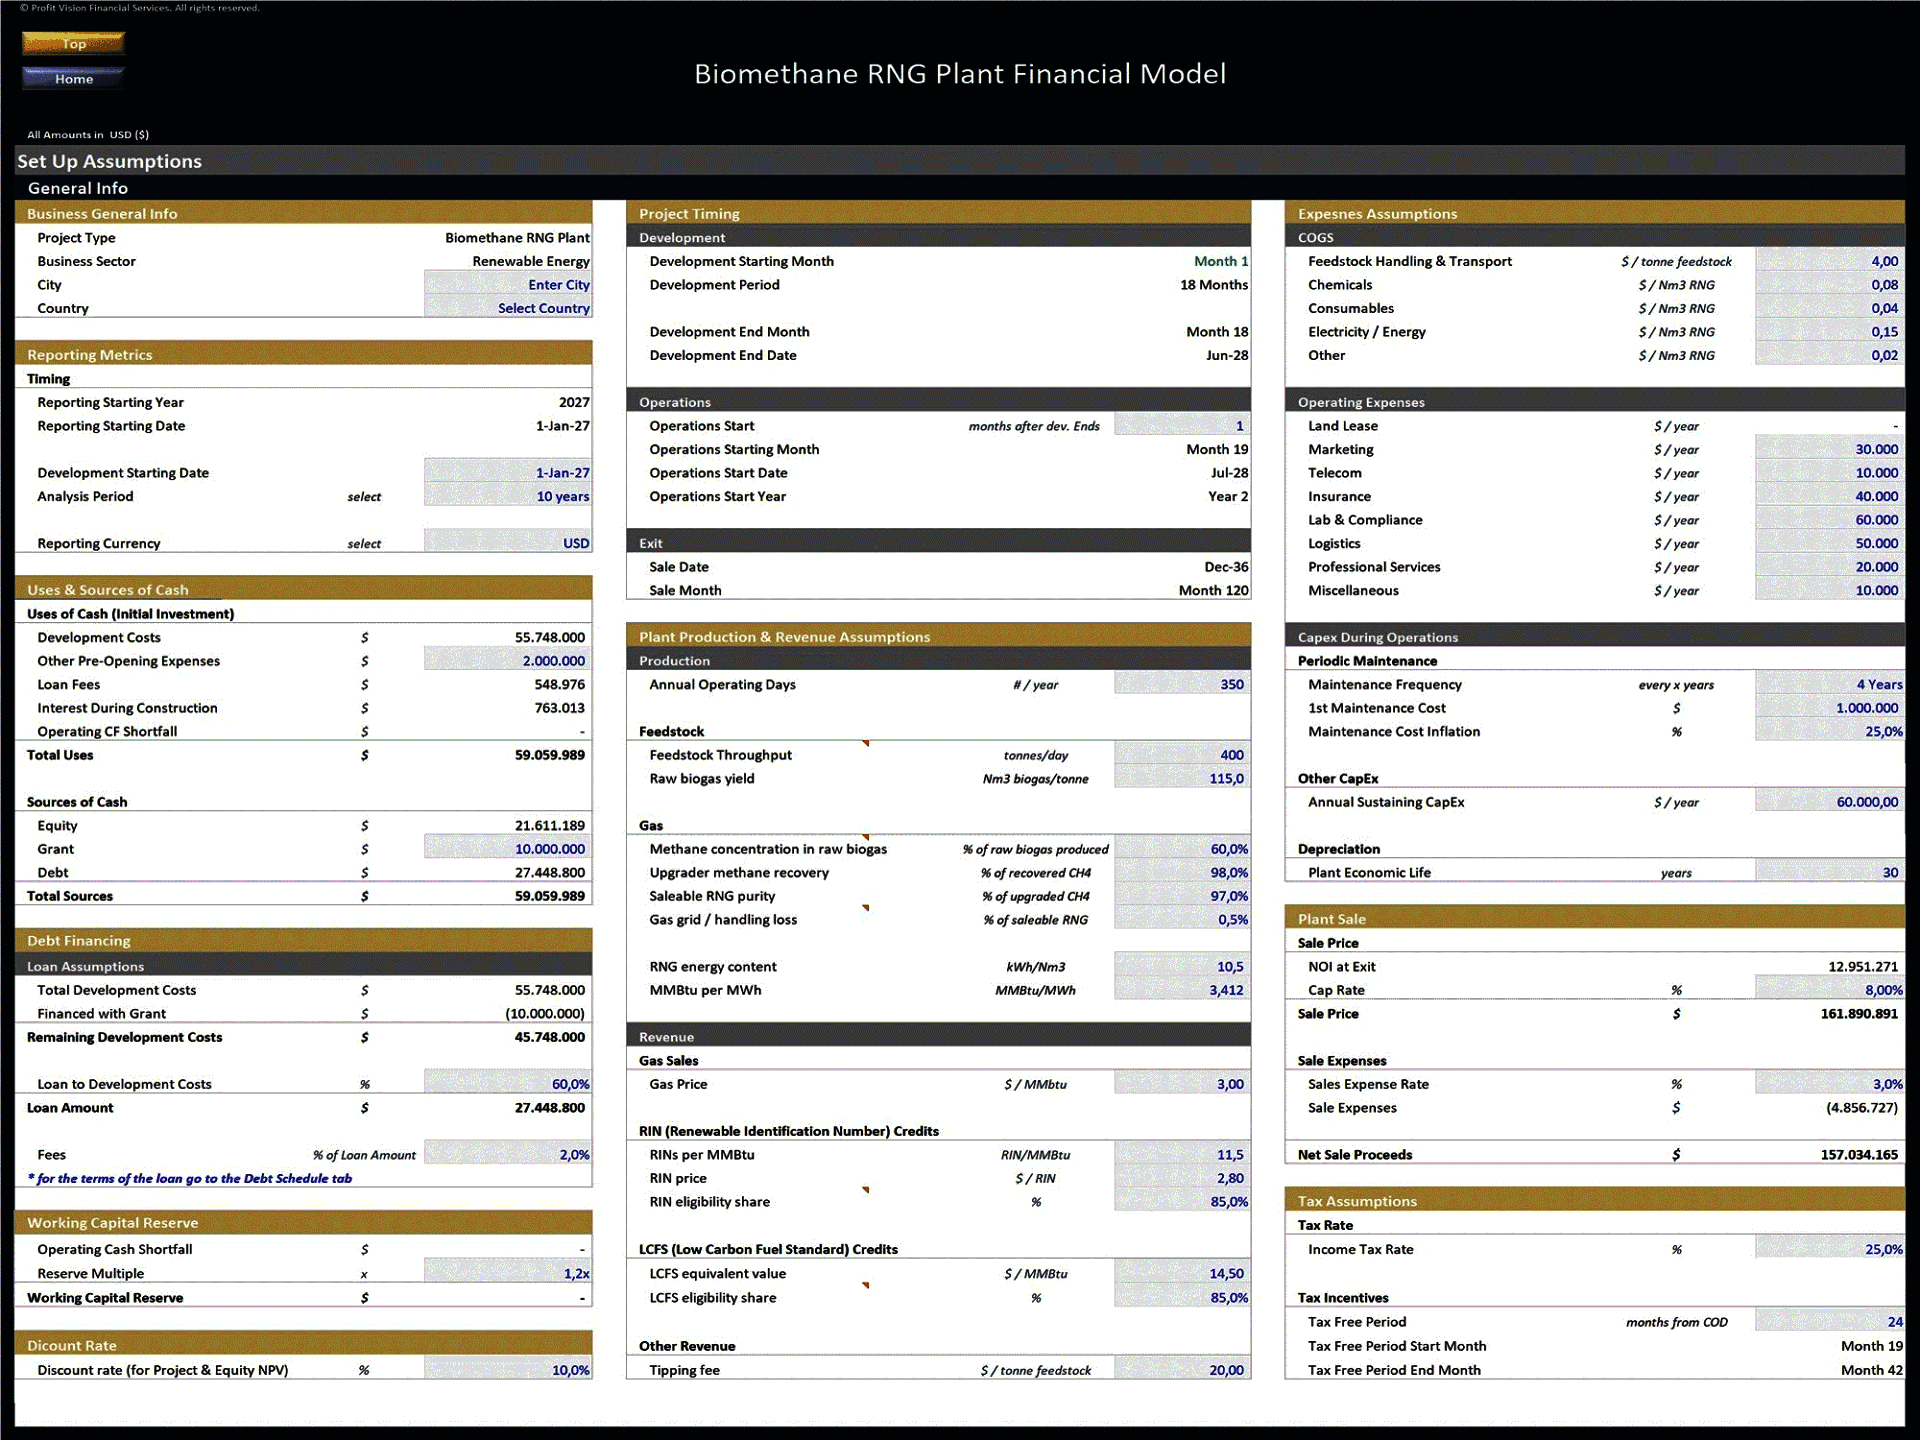Click the red comment marker beside Gas grid / handling loss

pos(866,908)
